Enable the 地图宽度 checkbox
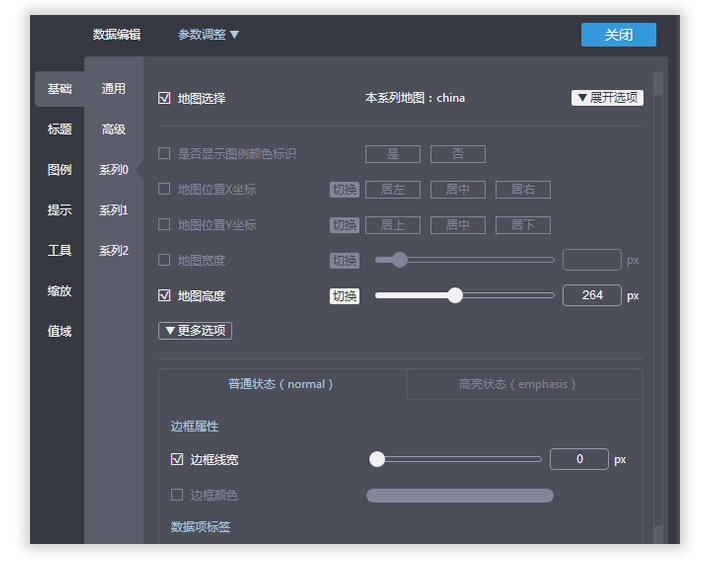Image resolution: width=710 pixels, height=562 pixels. point(164,260)
